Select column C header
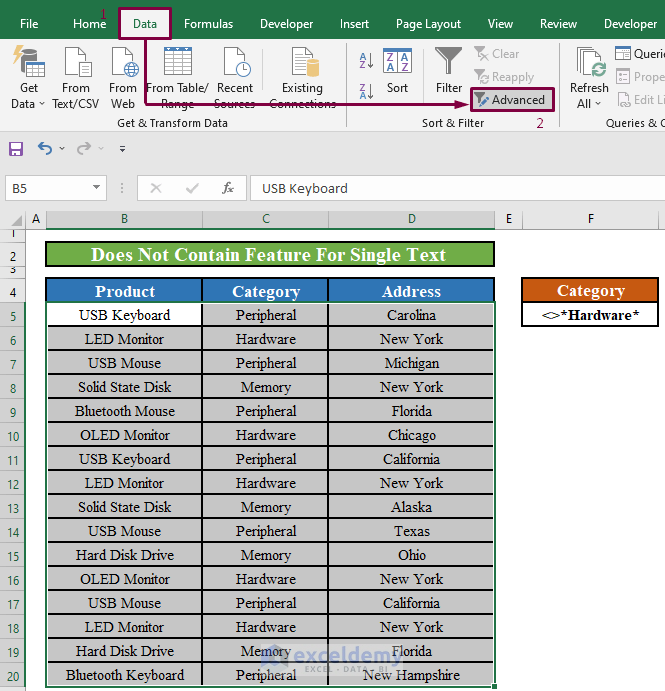This screenshot has height=691, width=665. click(x=266, y=219)
